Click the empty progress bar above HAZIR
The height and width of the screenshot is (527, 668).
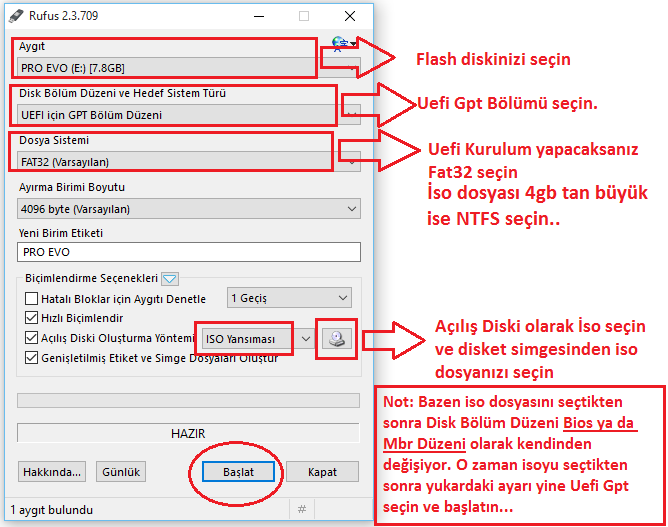pyautogui.click(x=188, y=400)
